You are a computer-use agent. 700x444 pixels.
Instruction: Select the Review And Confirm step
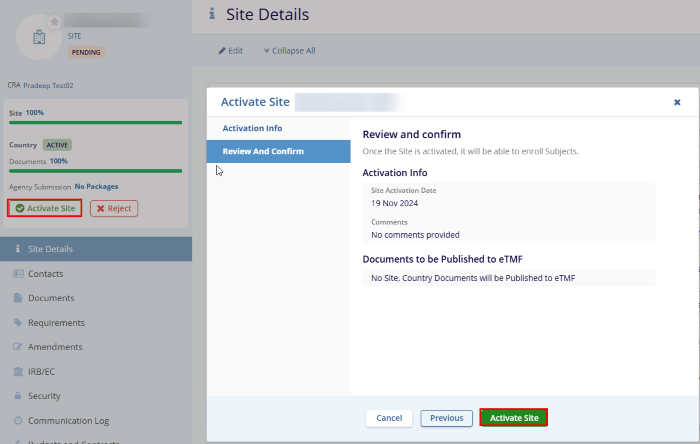[263, 151]
